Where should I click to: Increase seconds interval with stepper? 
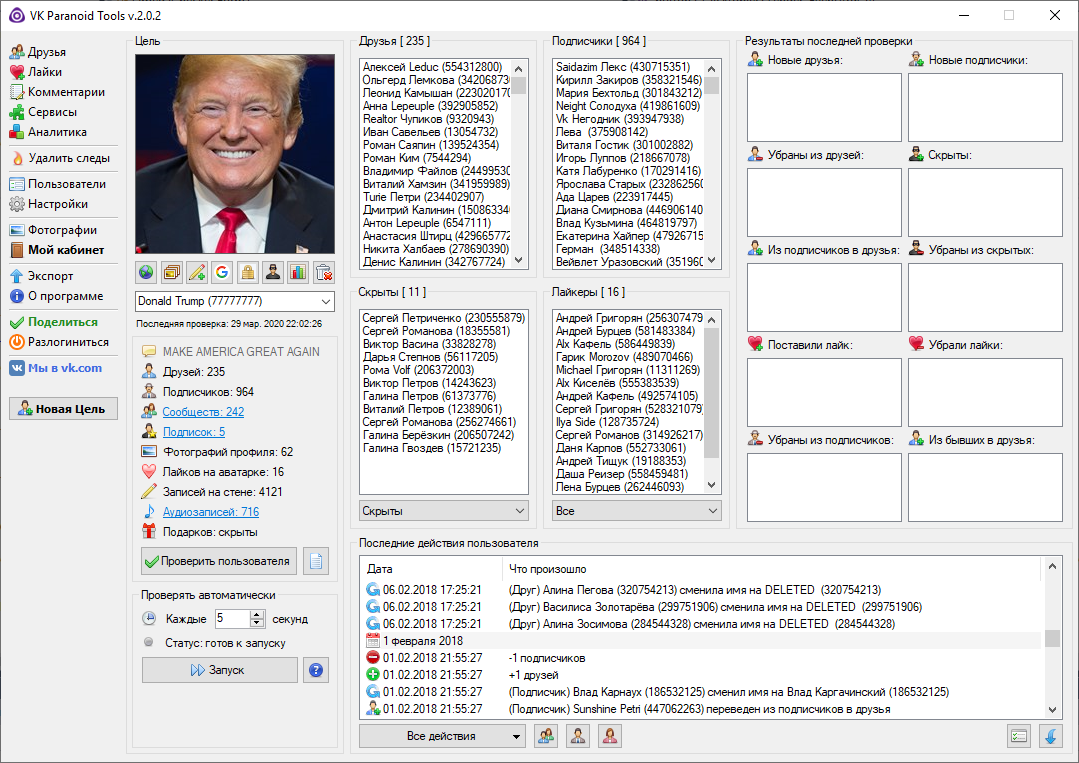[257, 614]
